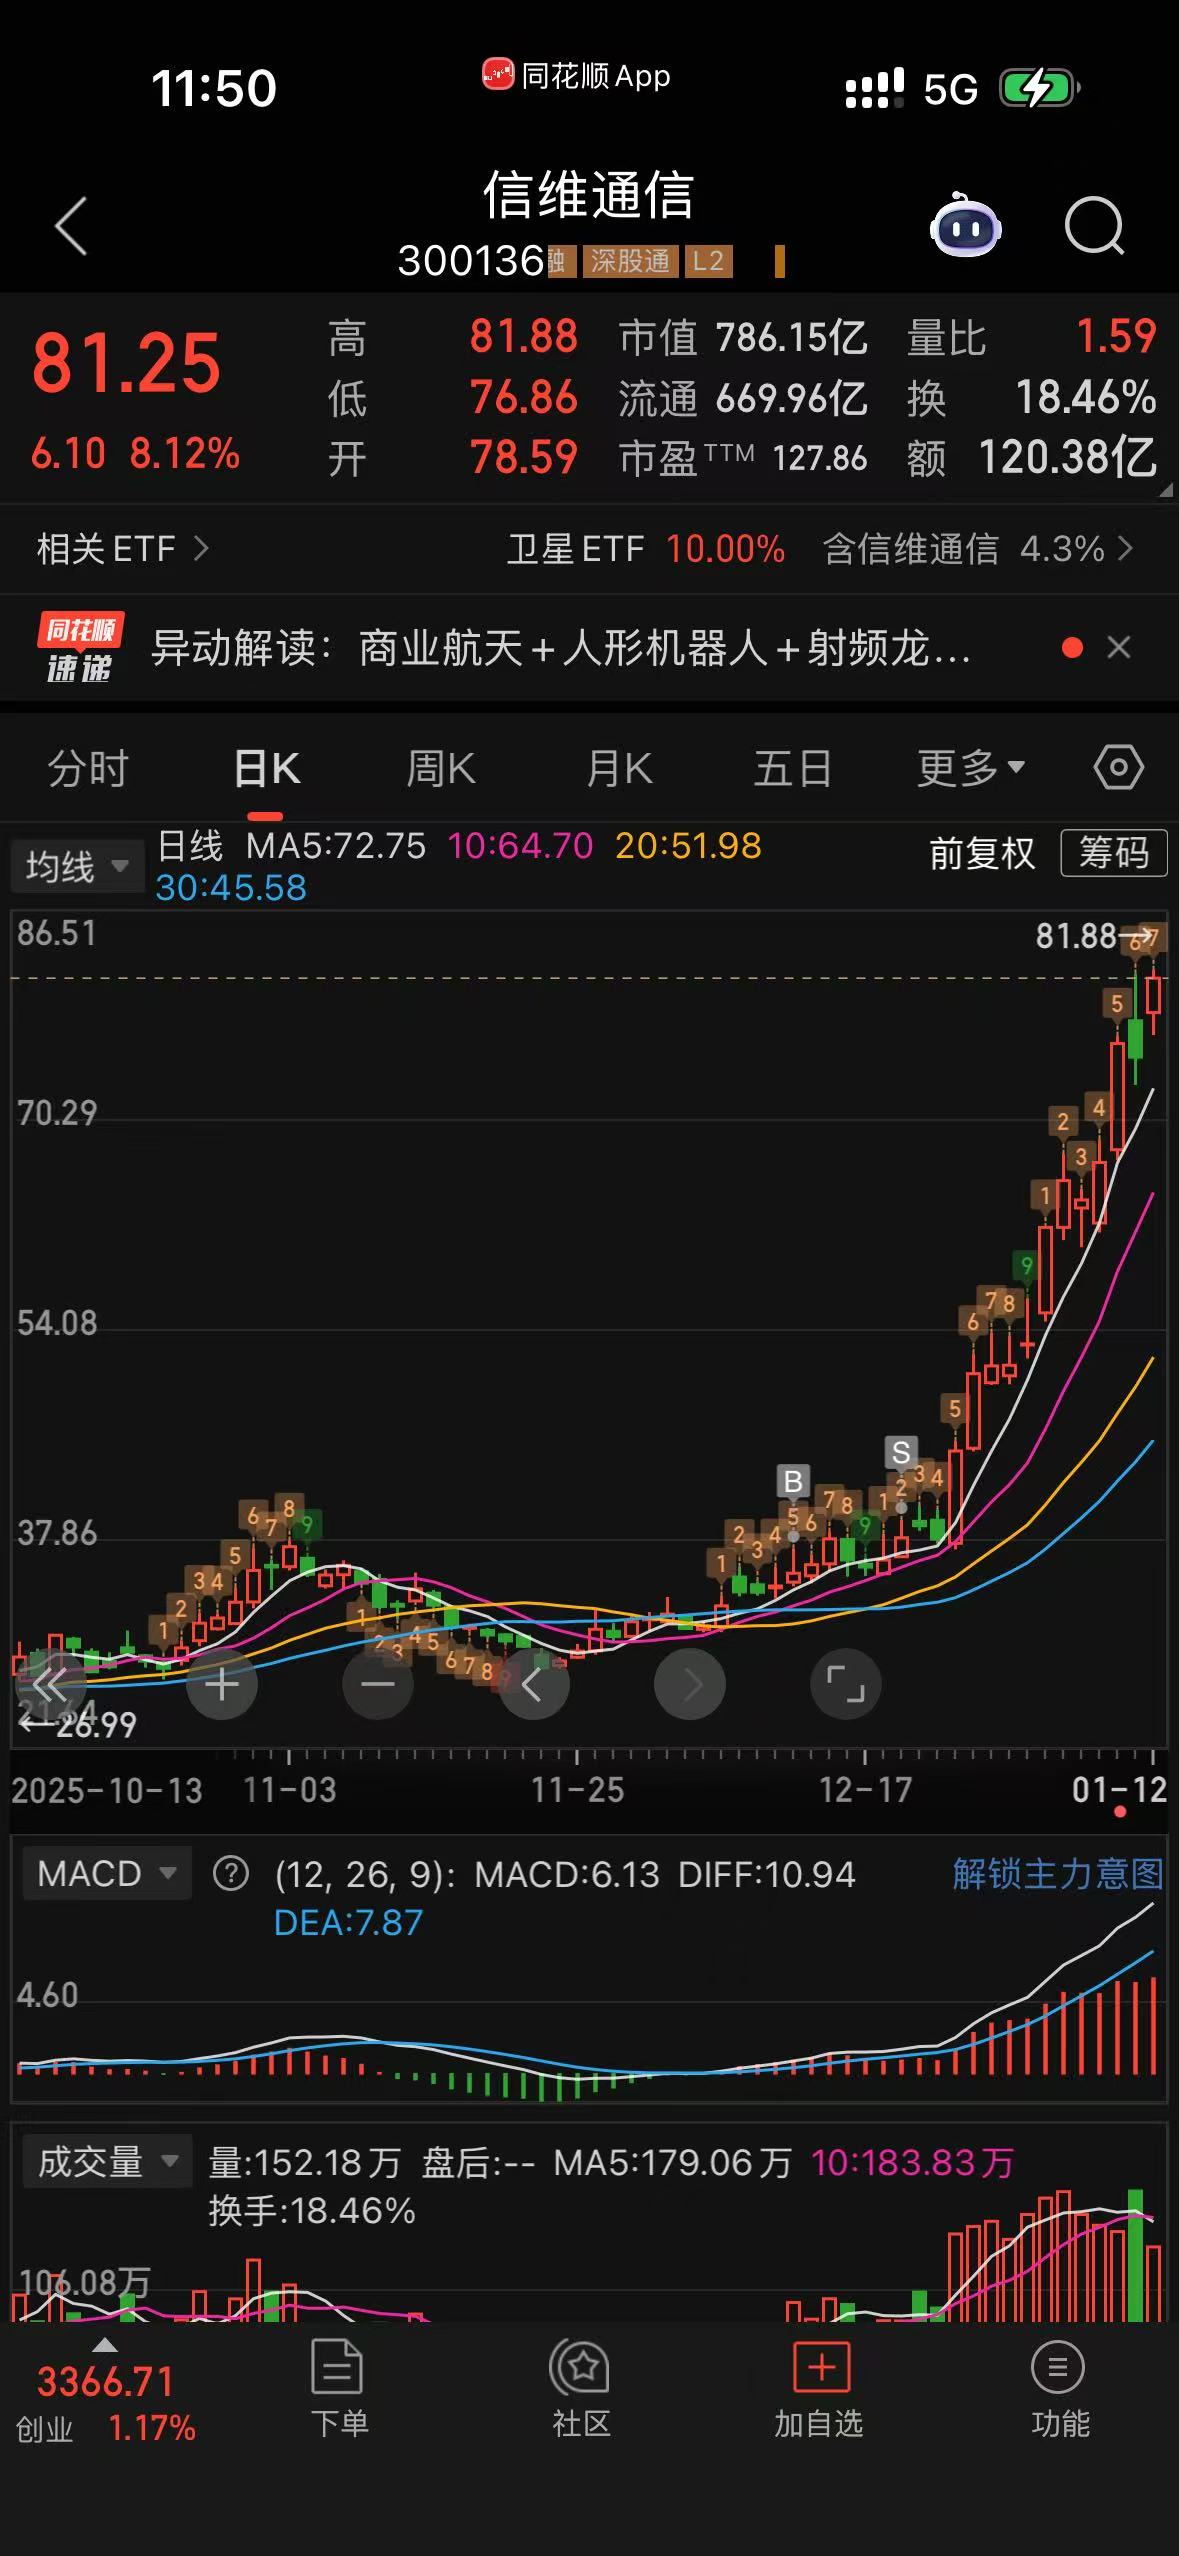Tap the B buy marker on chart
Image resolution: width=1179 pixels, height=2556 pixels.
click(x=793, y=1481)
